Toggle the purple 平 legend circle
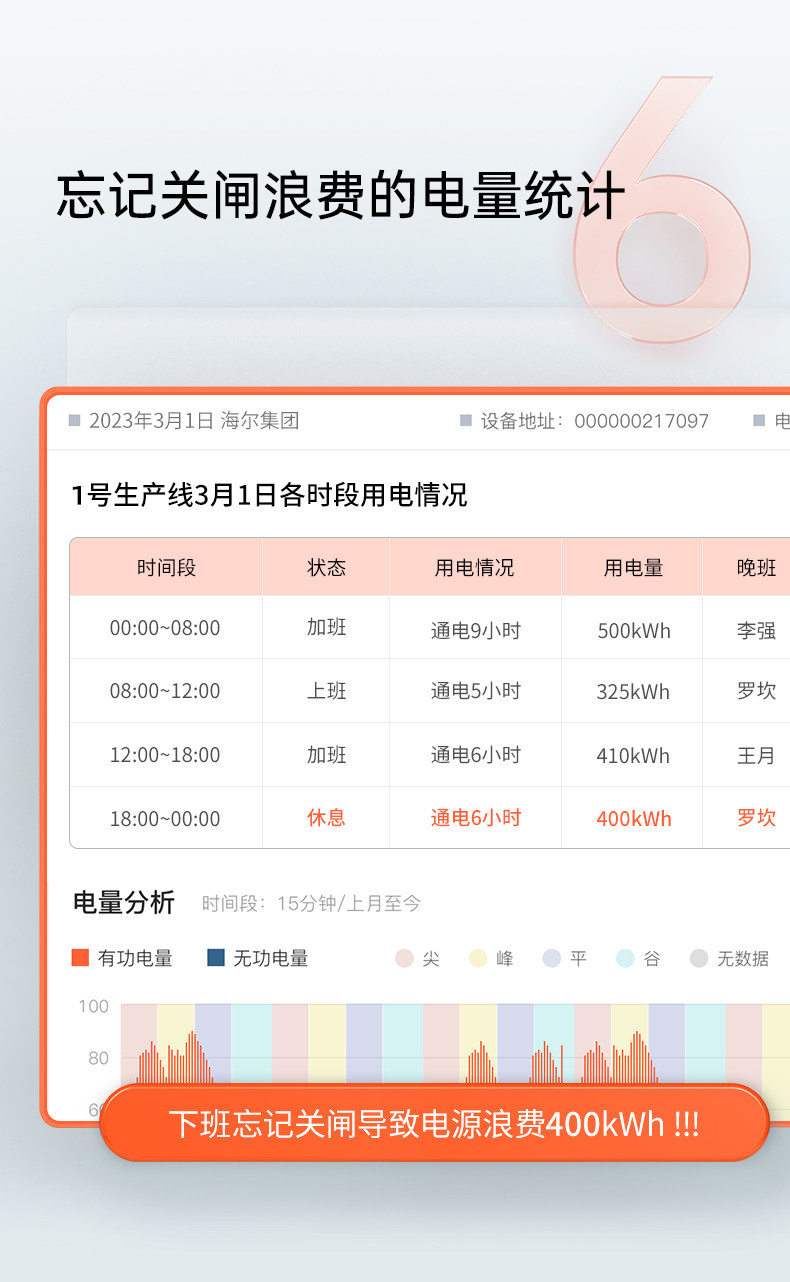This screenshot has width=790, height=1282. tap(552, 958)
